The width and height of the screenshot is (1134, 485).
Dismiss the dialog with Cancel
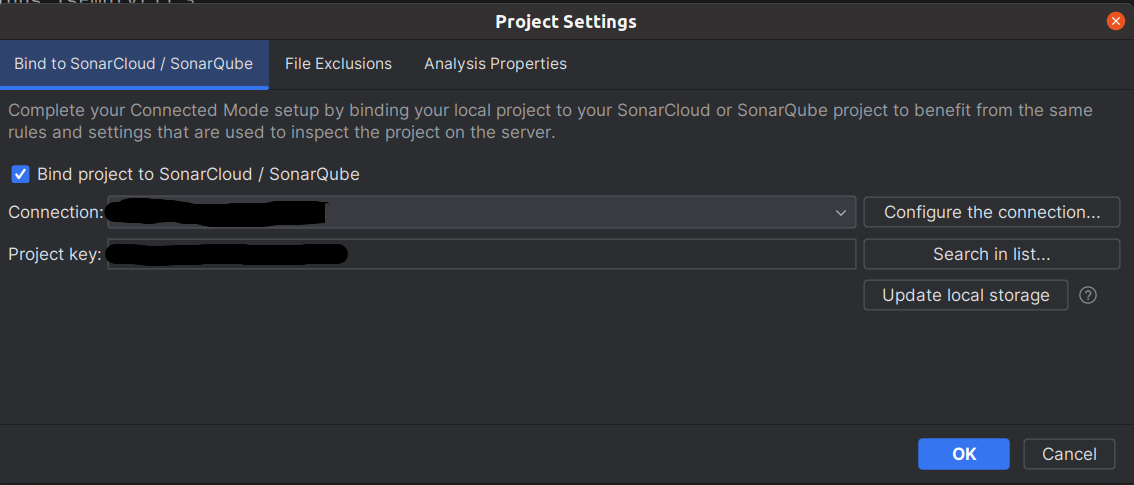click(x=1069, y=454)
